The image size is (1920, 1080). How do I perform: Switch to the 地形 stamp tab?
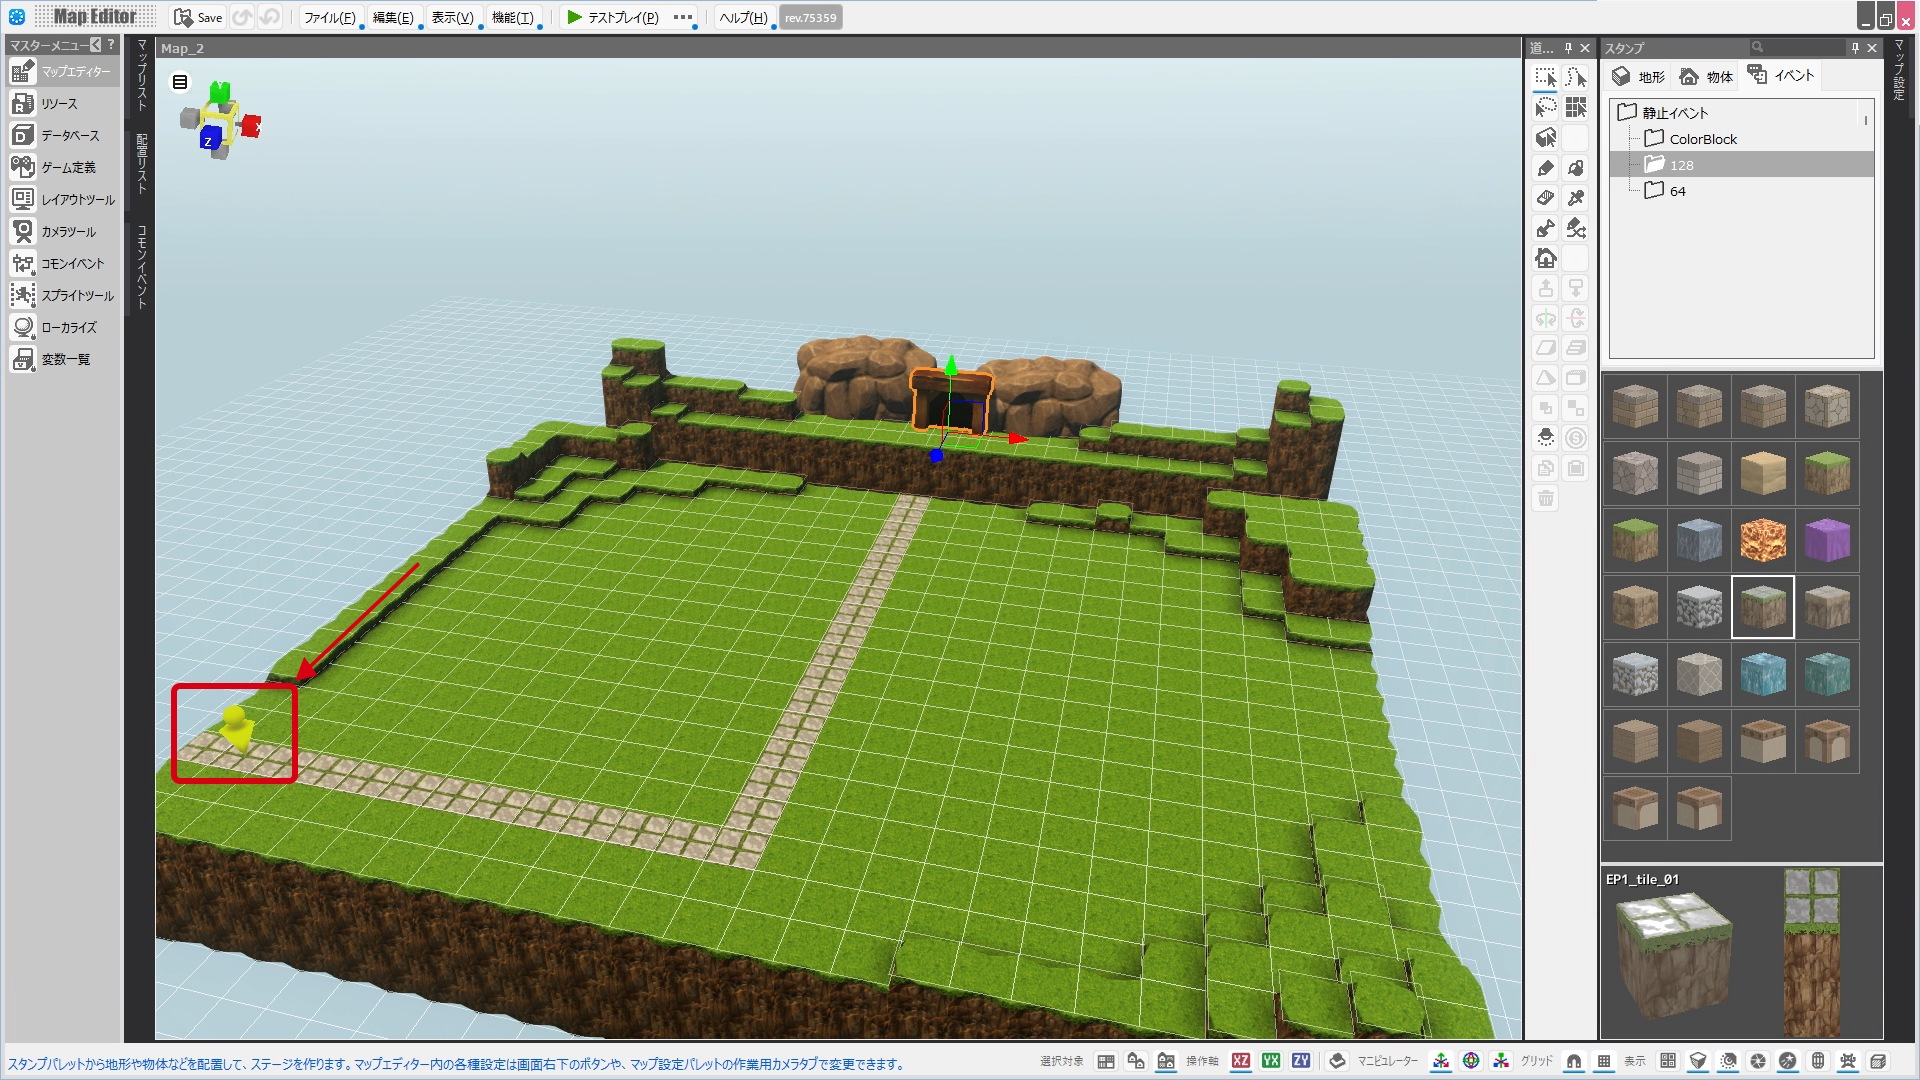pos(1638,76)
